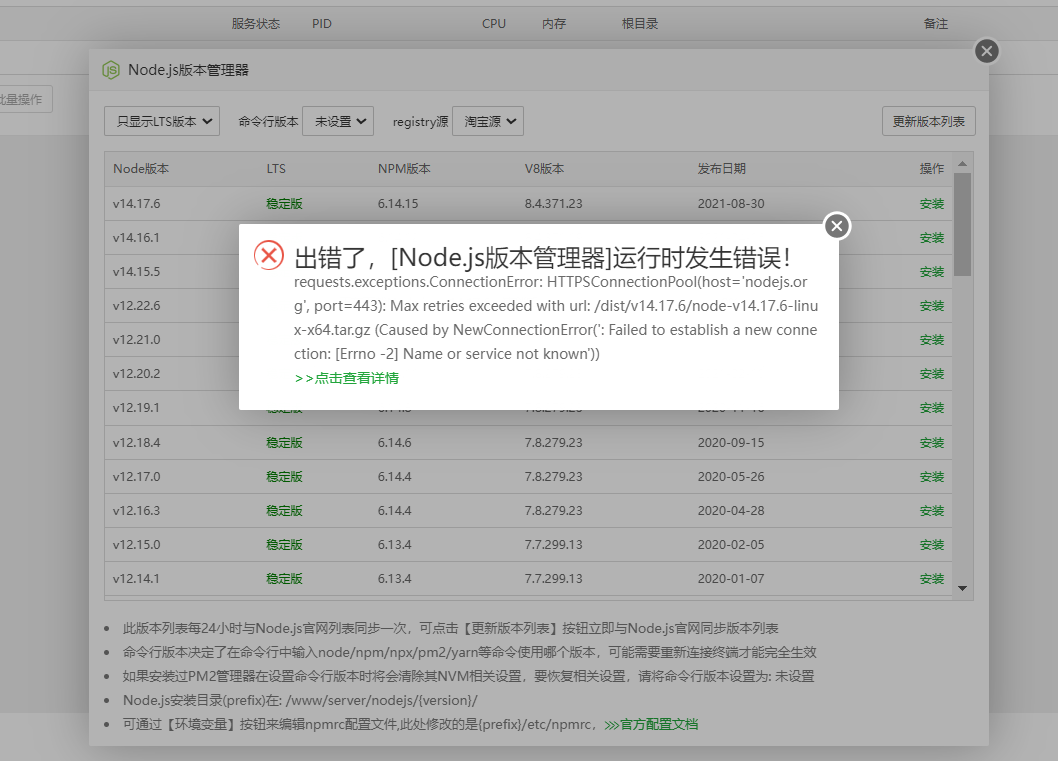Viewport: 1058px width, 761px height.
Task: Install Node version v12.16.3
Action: 931,510
